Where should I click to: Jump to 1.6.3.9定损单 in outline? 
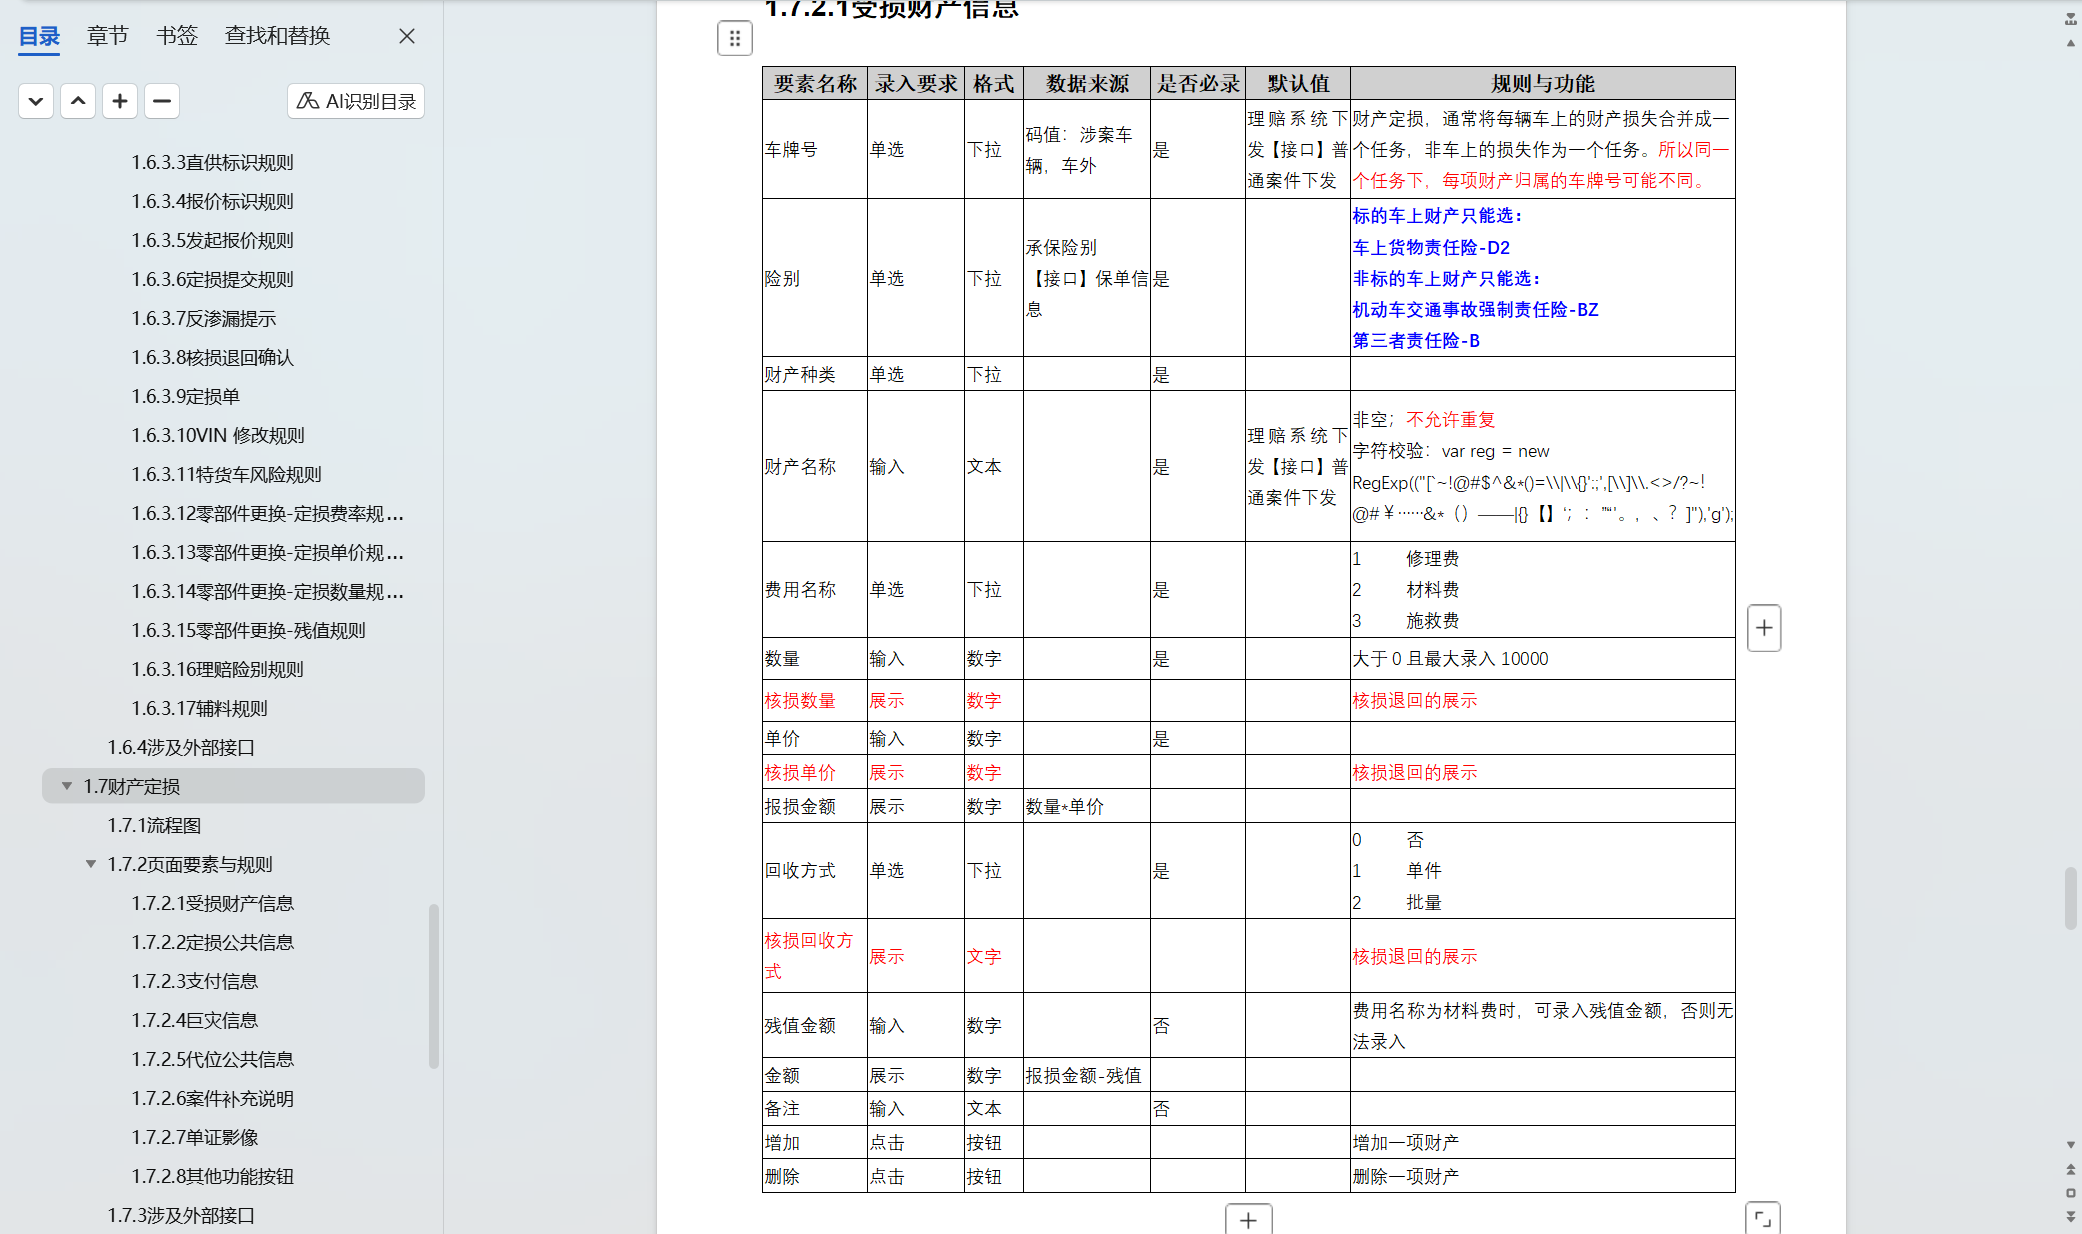point(186,396)
